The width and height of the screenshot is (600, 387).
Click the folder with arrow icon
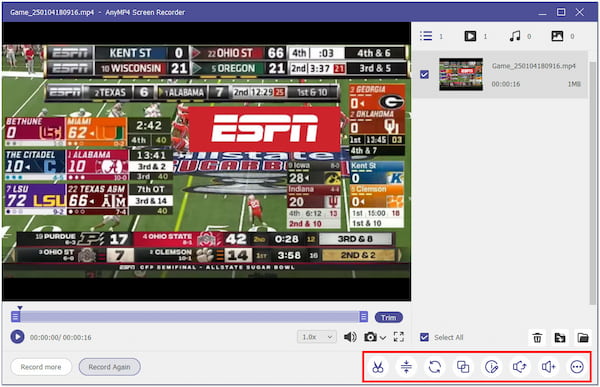(560, 338)
